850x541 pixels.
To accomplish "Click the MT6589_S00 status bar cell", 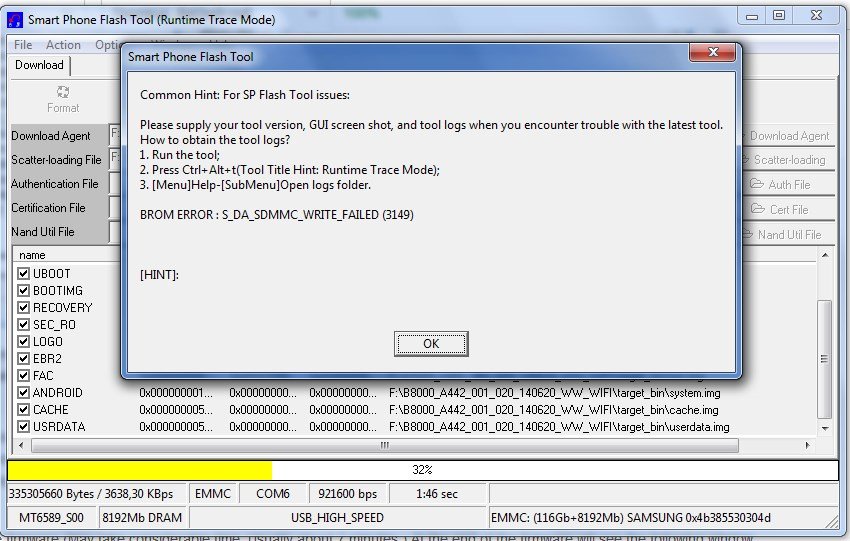I will (51, 518).
